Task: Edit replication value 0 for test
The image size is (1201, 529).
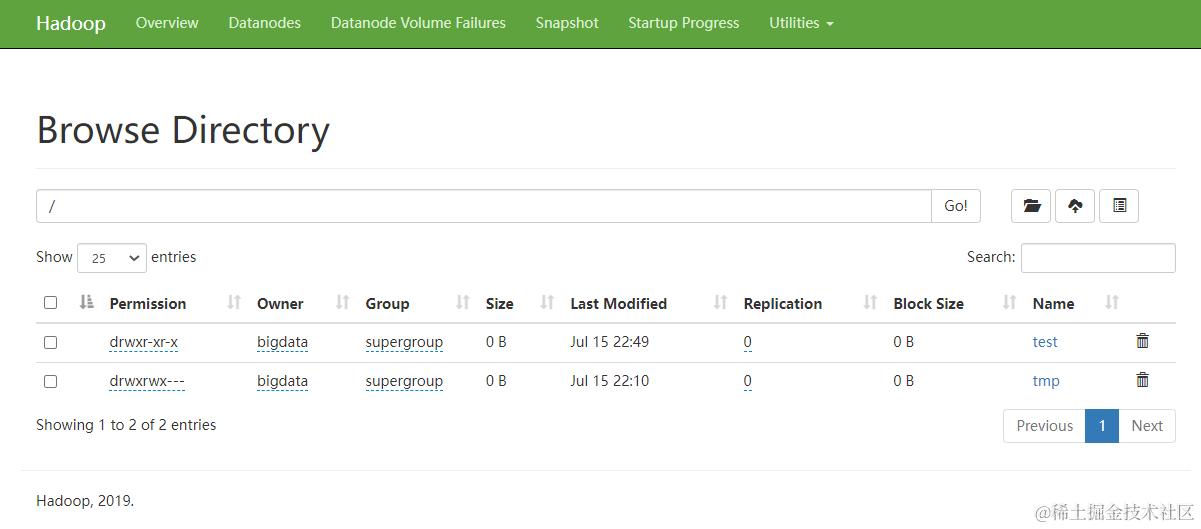Action: click(748, 342)
